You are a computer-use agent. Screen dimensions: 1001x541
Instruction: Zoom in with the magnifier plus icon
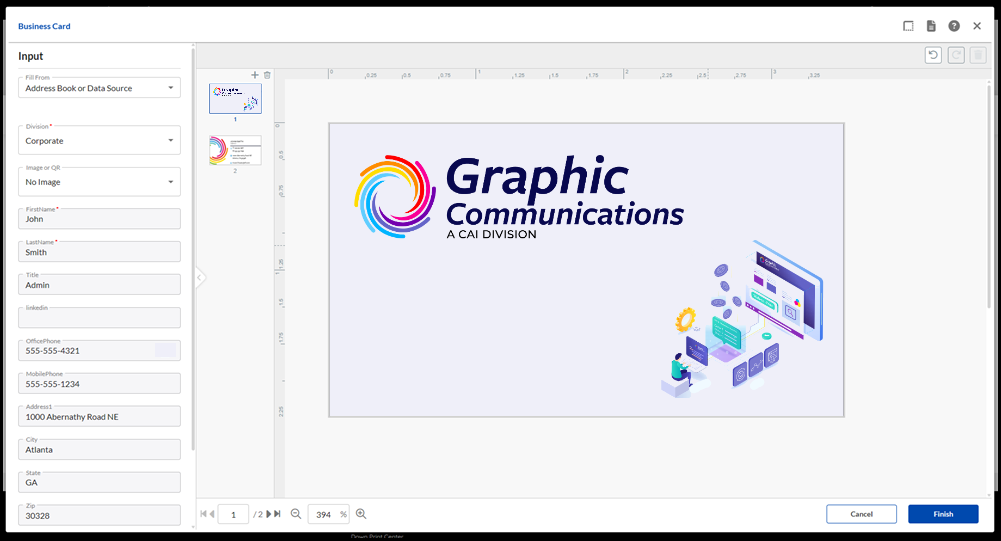(361, 514)
